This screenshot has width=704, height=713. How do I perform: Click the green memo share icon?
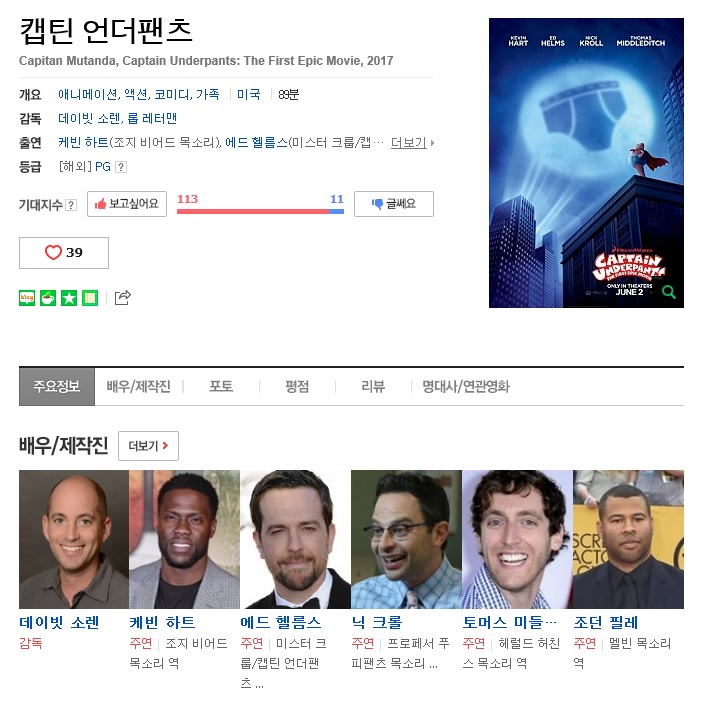click(x=90, y=298)
